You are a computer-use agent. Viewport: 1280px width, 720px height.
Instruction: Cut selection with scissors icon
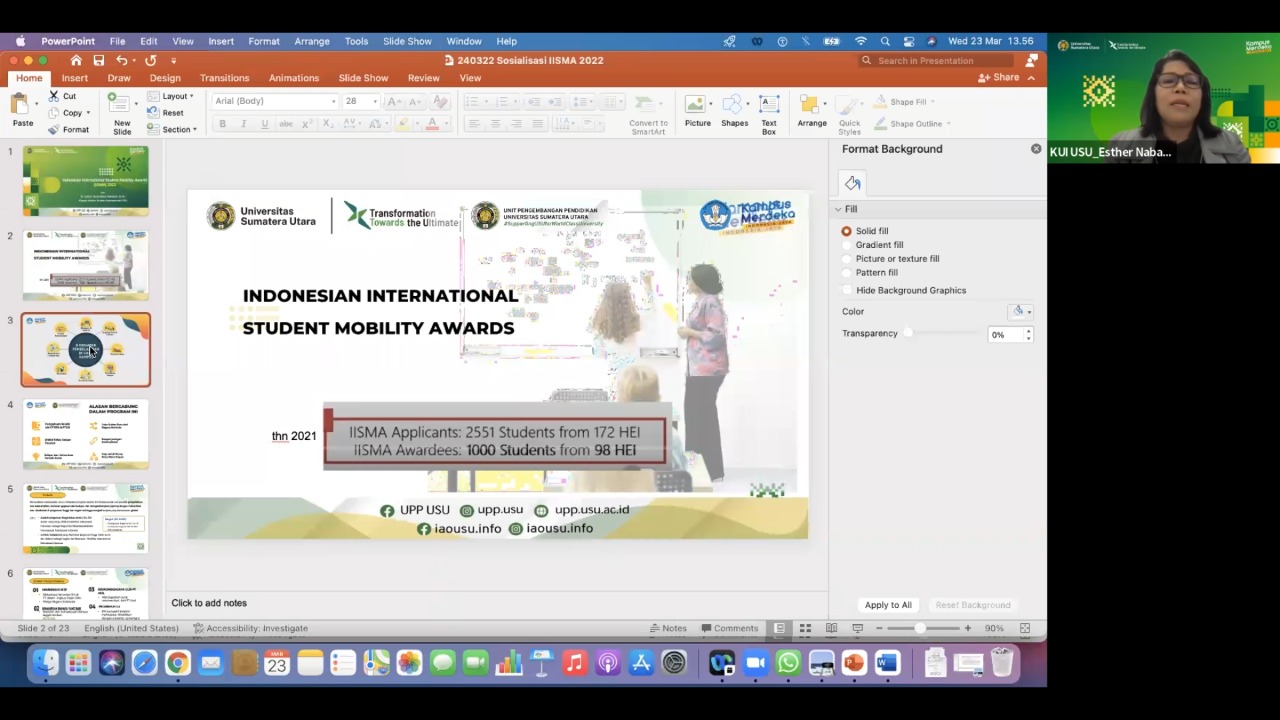coord(54,96)
